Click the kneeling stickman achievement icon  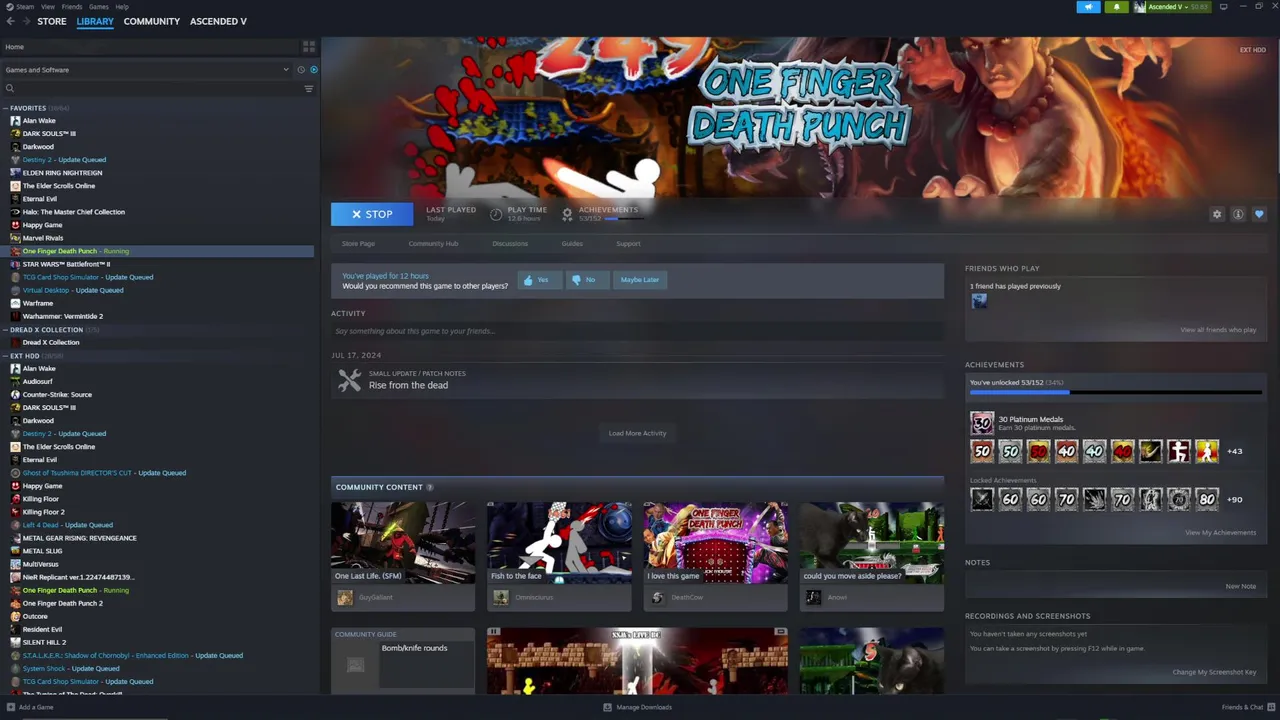pos(1179,451)
